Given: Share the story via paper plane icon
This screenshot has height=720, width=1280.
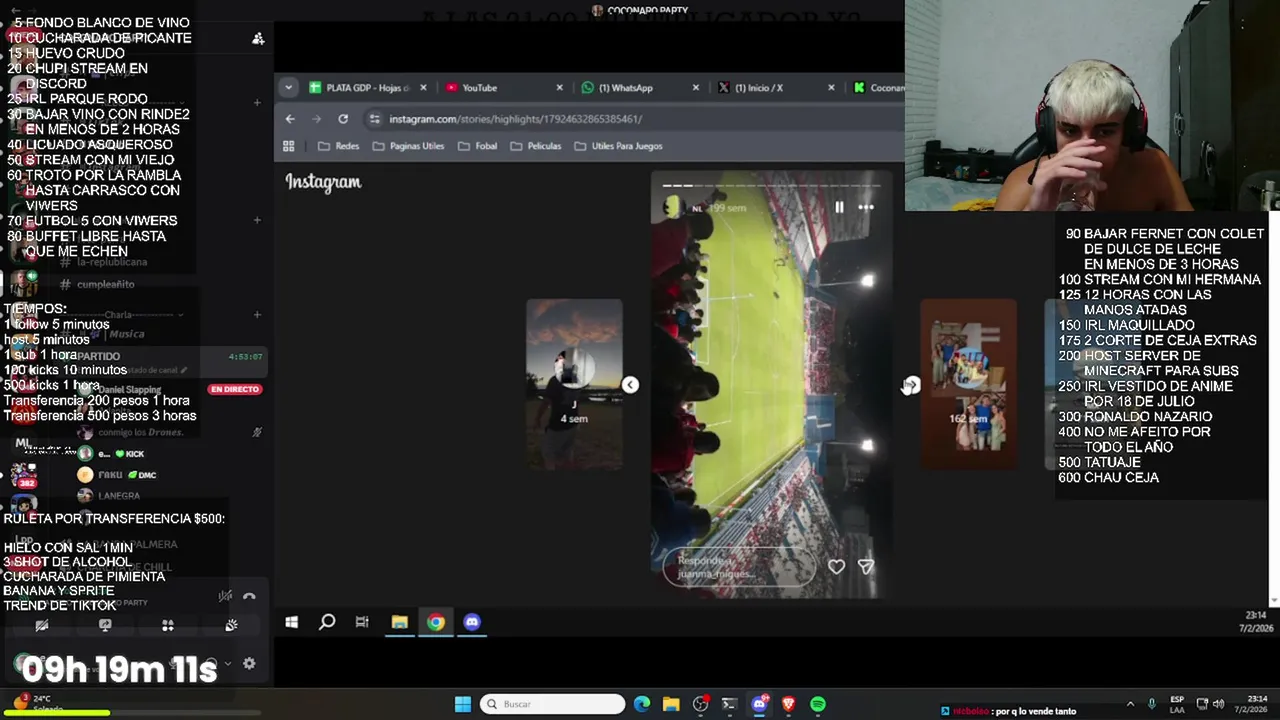Looking at the screenshot, I should click(x=866, y=566).
